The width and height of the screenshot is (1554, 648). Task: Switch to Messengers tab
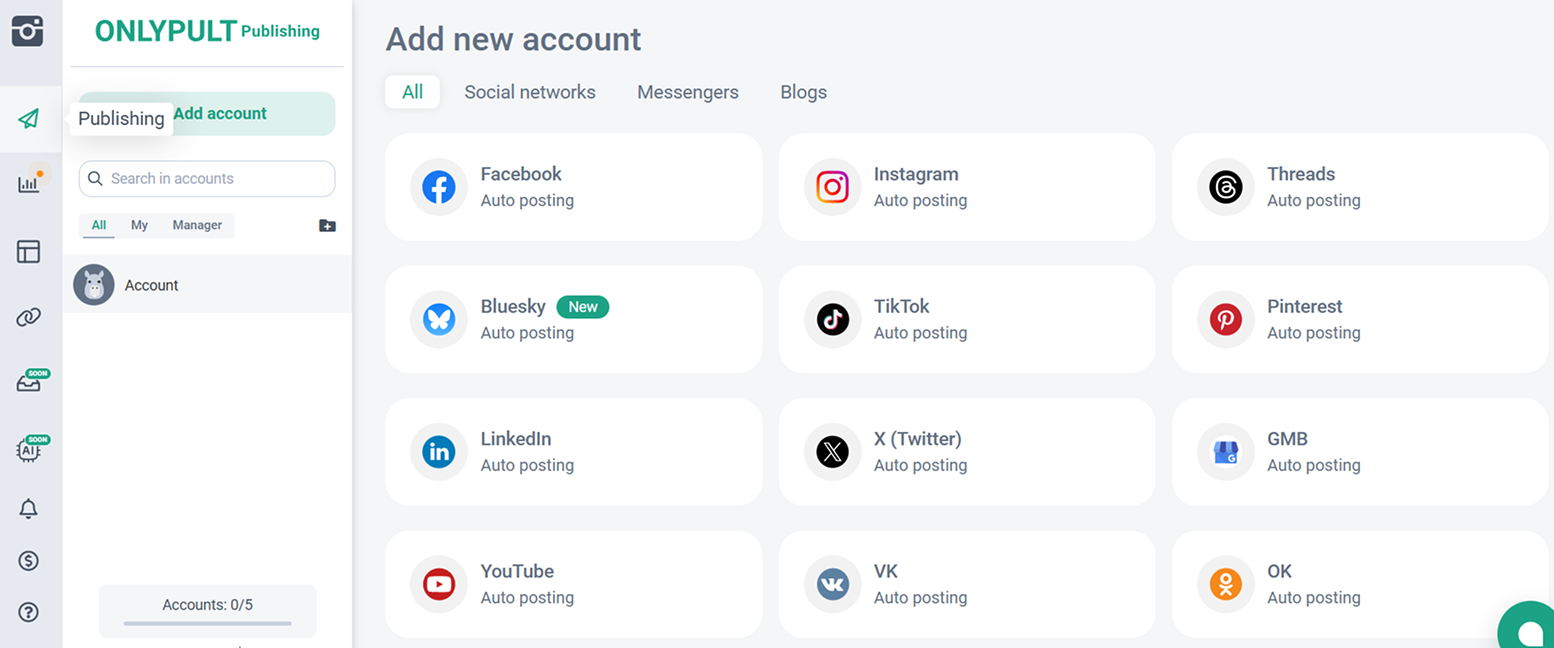(687, 92)
